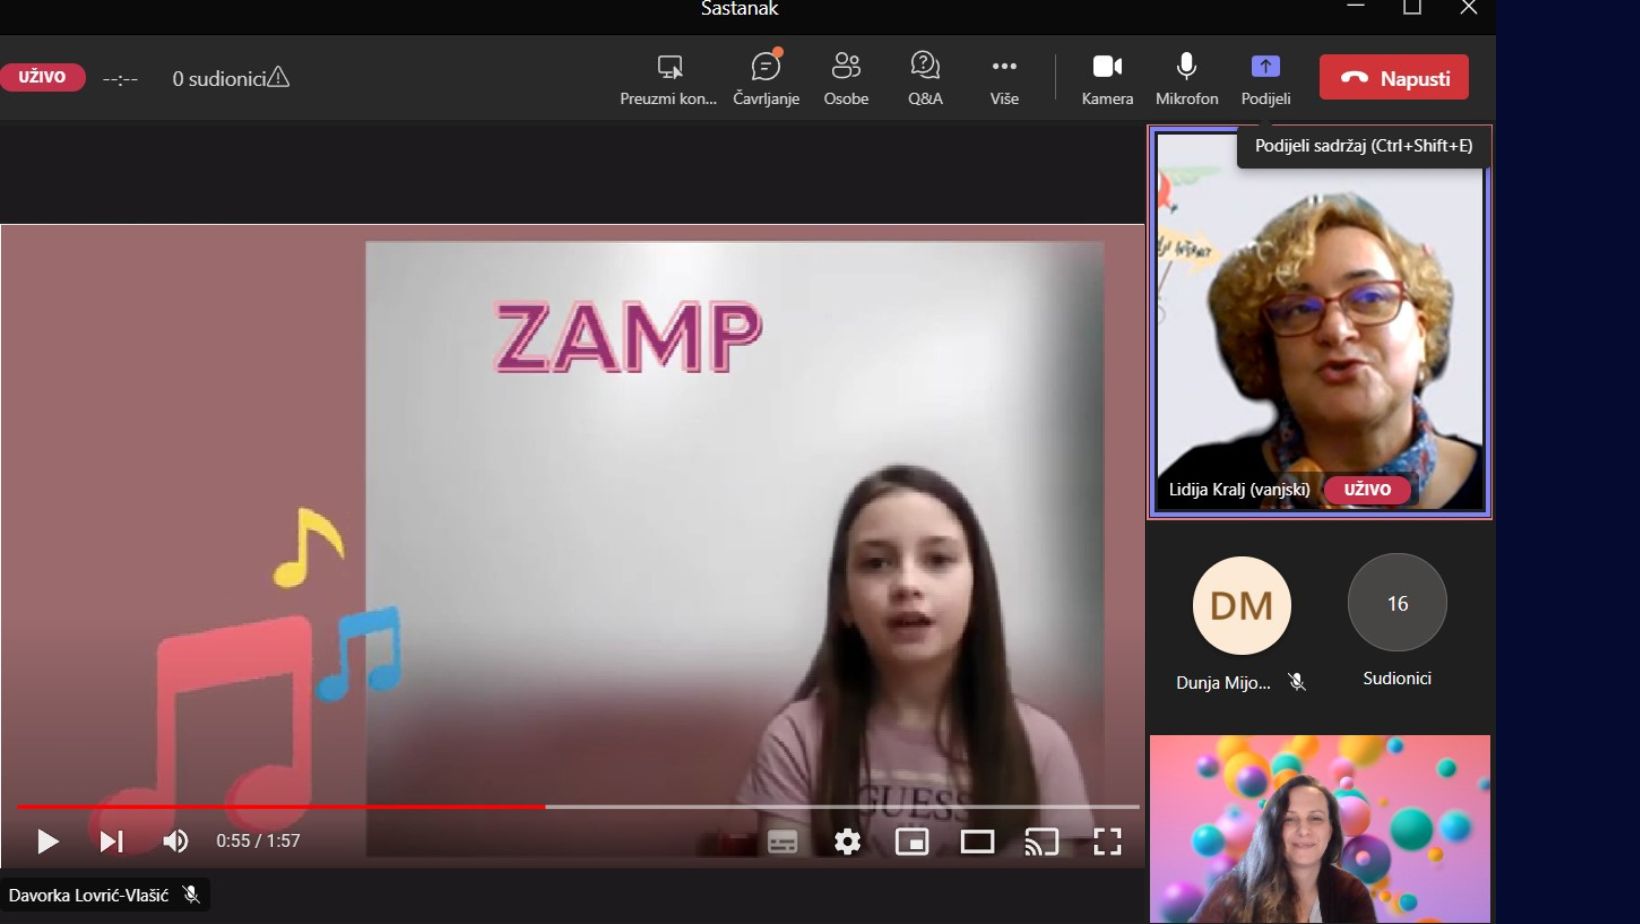Enable miniplayer mode in video
This screenshot has height=924, width=1640.
point(912,842)
